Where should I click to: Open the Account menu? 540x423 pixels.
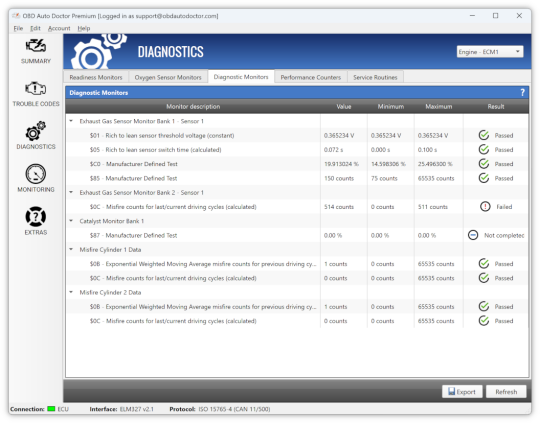pyautogui.click(x=59, y=28)
